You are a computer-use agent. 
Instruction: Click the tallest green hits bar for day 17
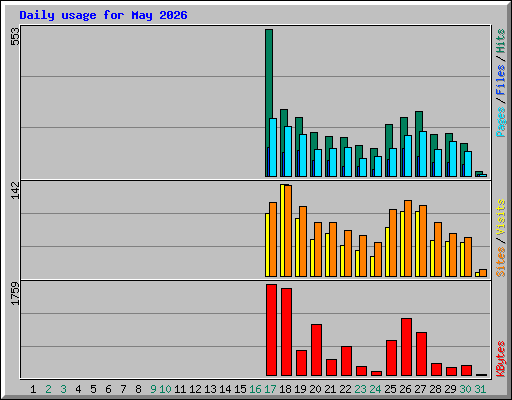pyautogui.click(x=269, y=73)
